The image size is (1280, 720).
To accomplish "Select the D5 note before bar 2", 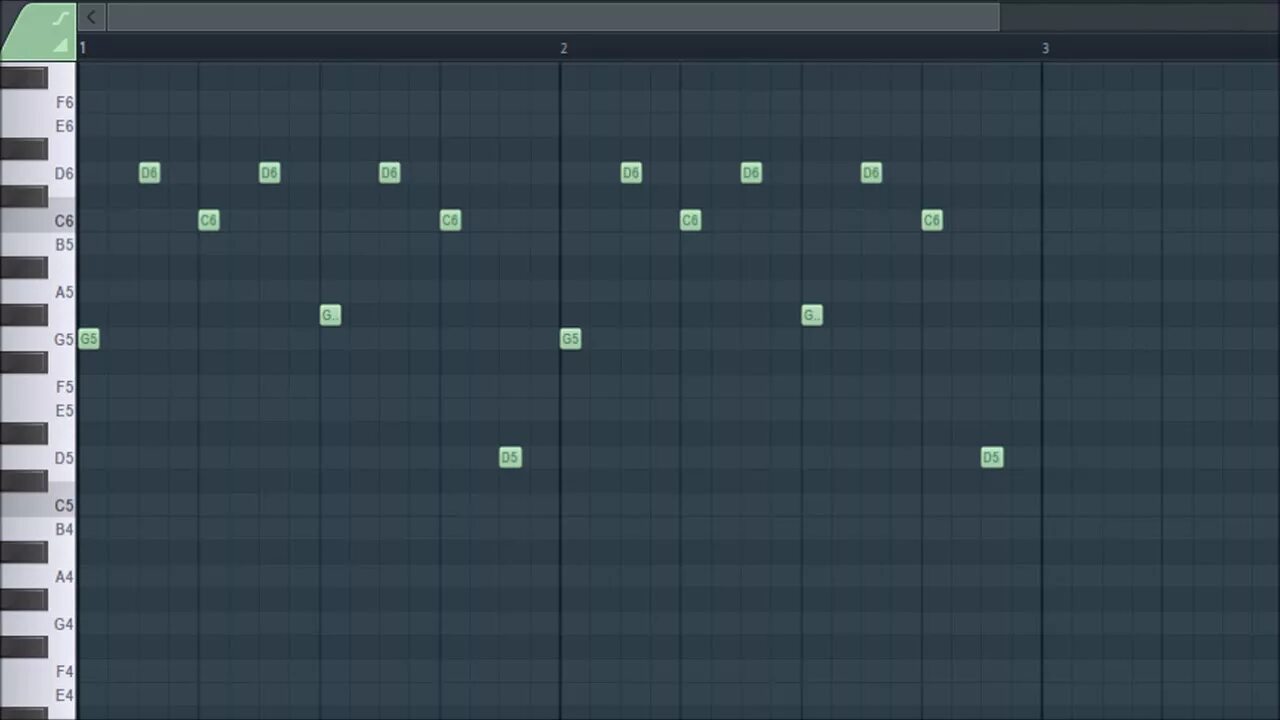I will click(x=510, y=457).
